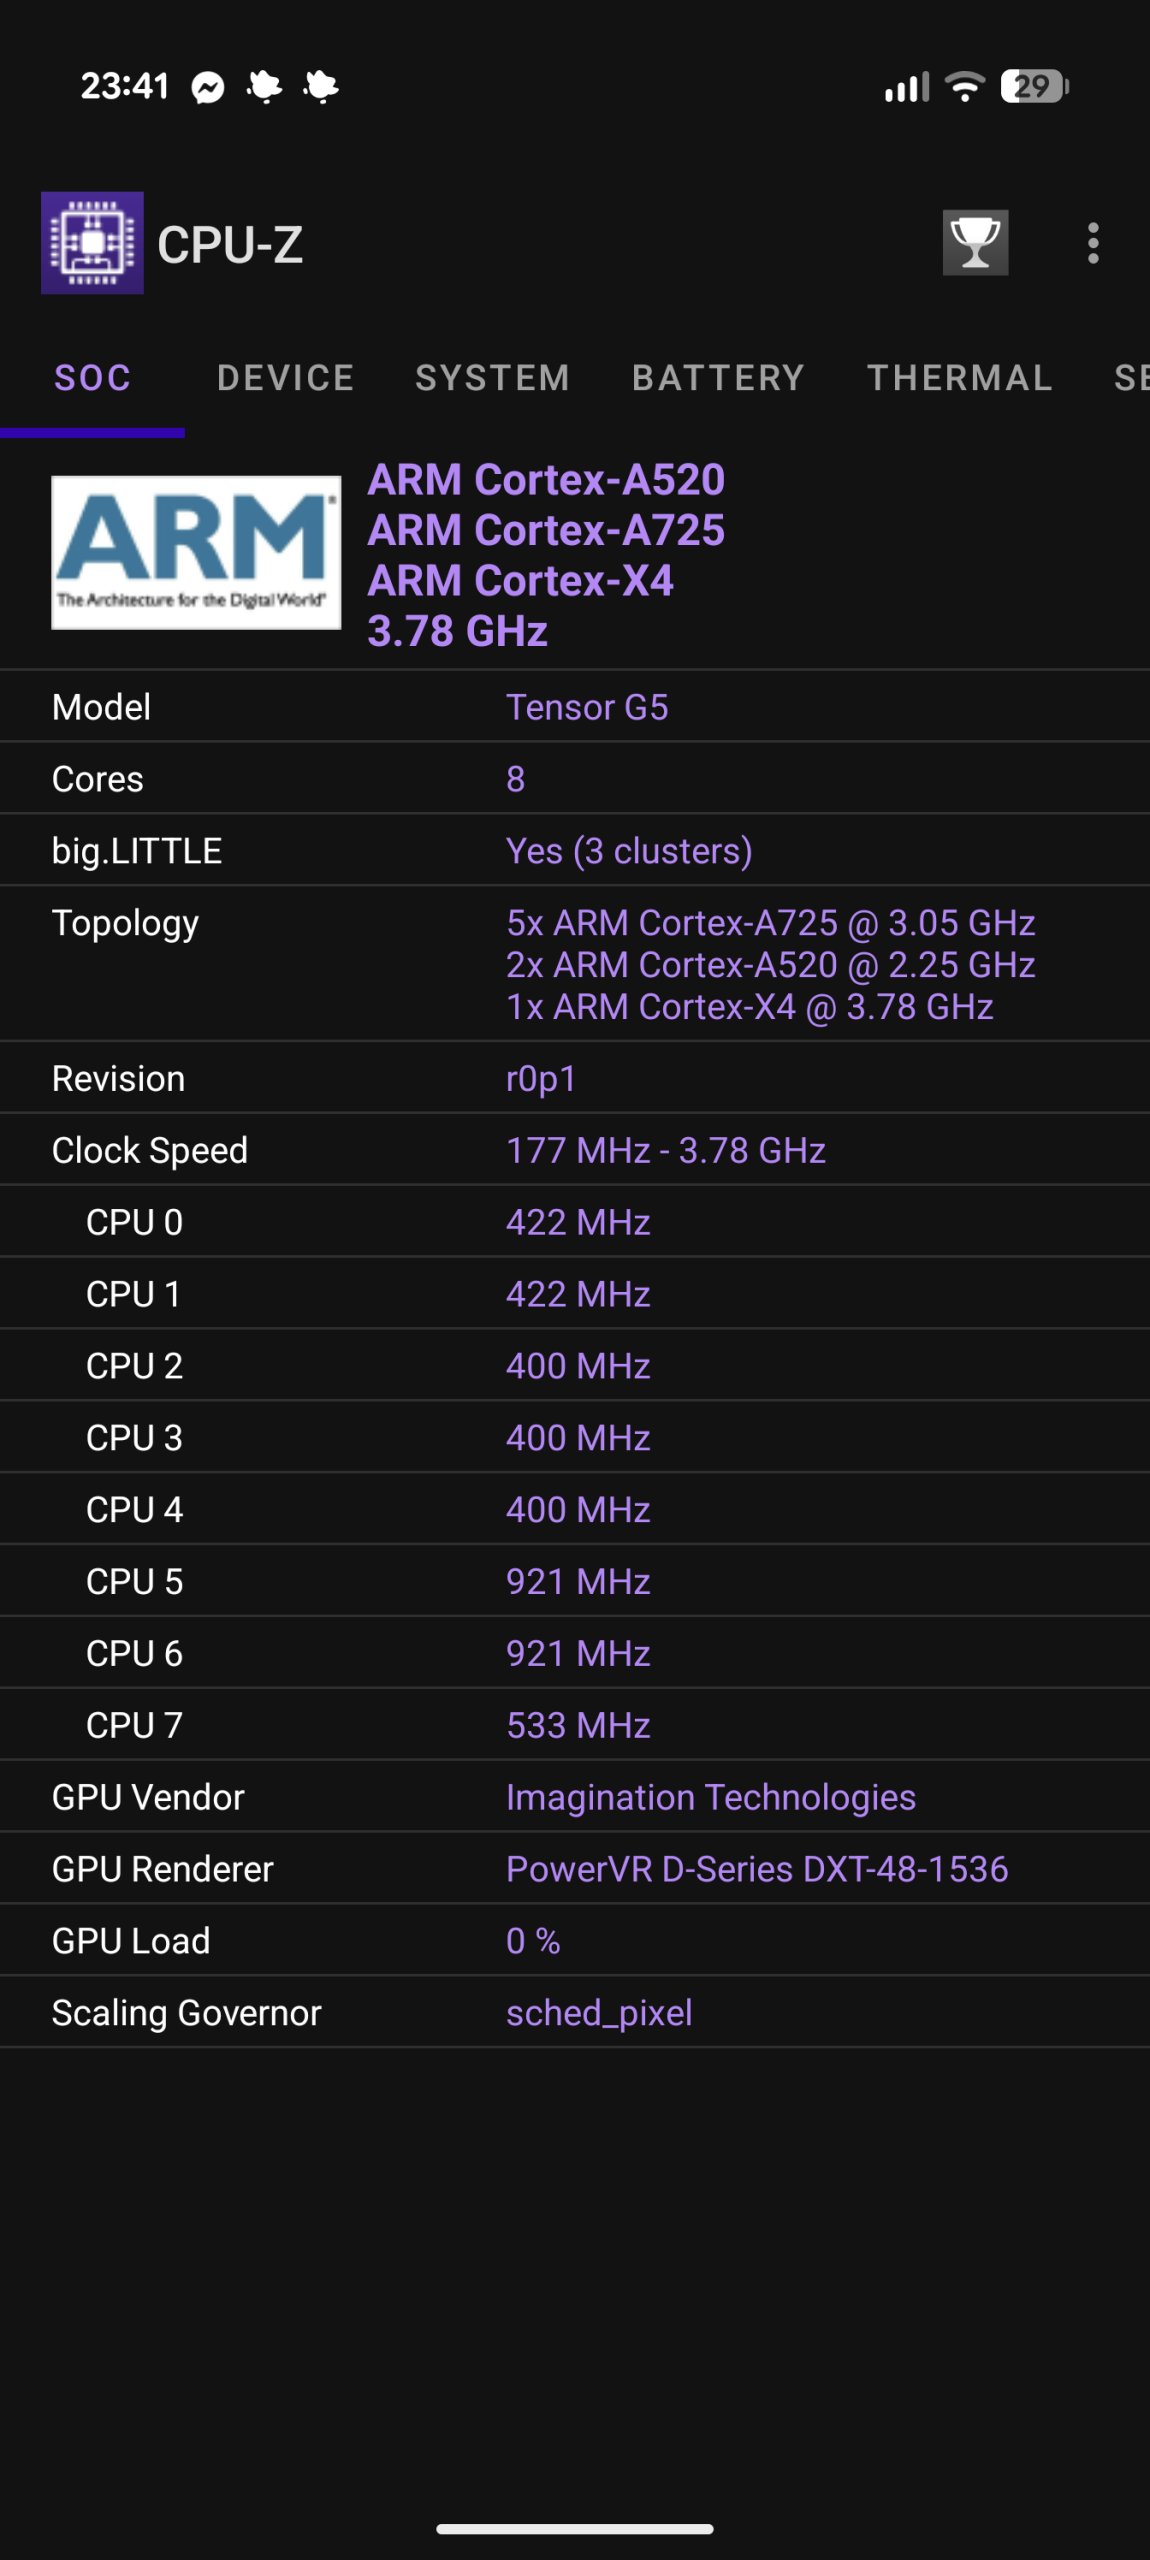
Task: Tap the battery indicator showing 29
Action: pyautogui.click(x=1032, y=88)
